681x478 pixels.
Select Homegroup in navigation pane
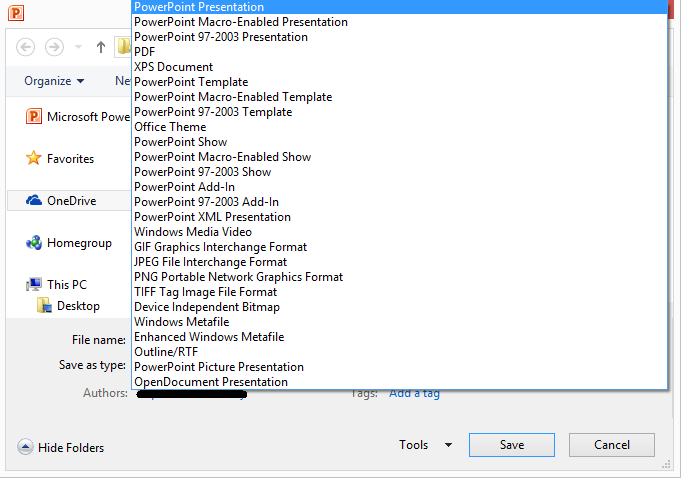pyautogui.click(x=79, y=242)
